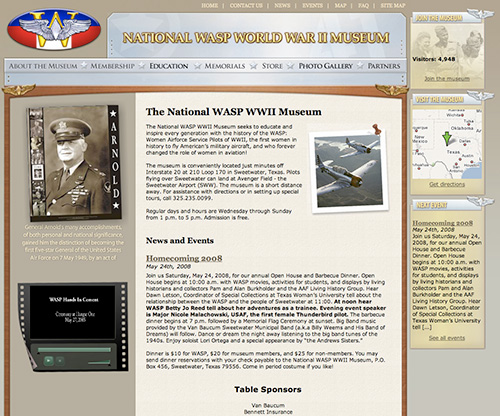The width and height of the screenshot is (500, 416).
Task: Click the Next Event sidebar heading
Action: [431, 205]
